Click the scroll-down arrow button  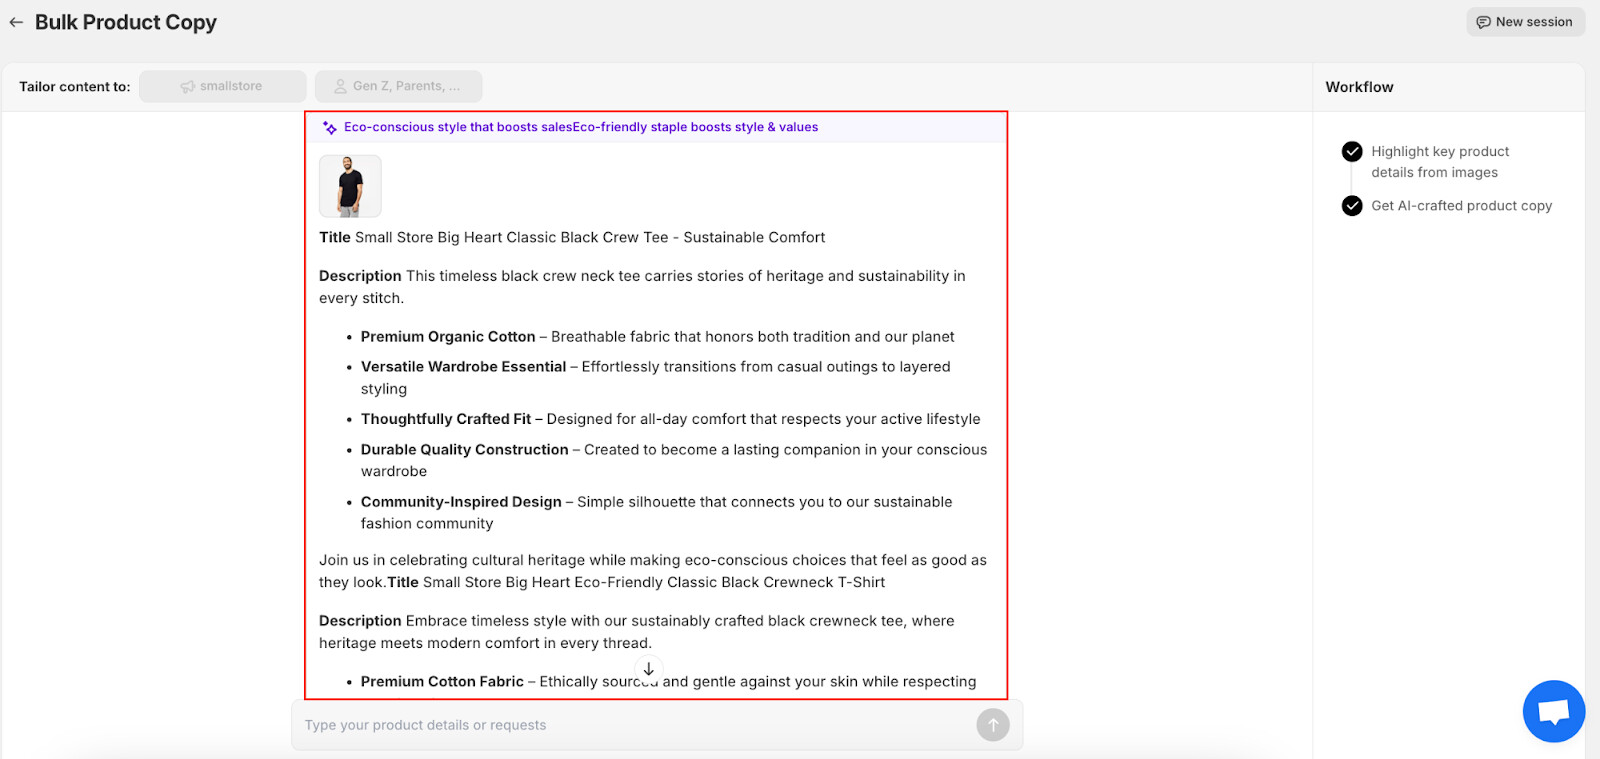648,669
